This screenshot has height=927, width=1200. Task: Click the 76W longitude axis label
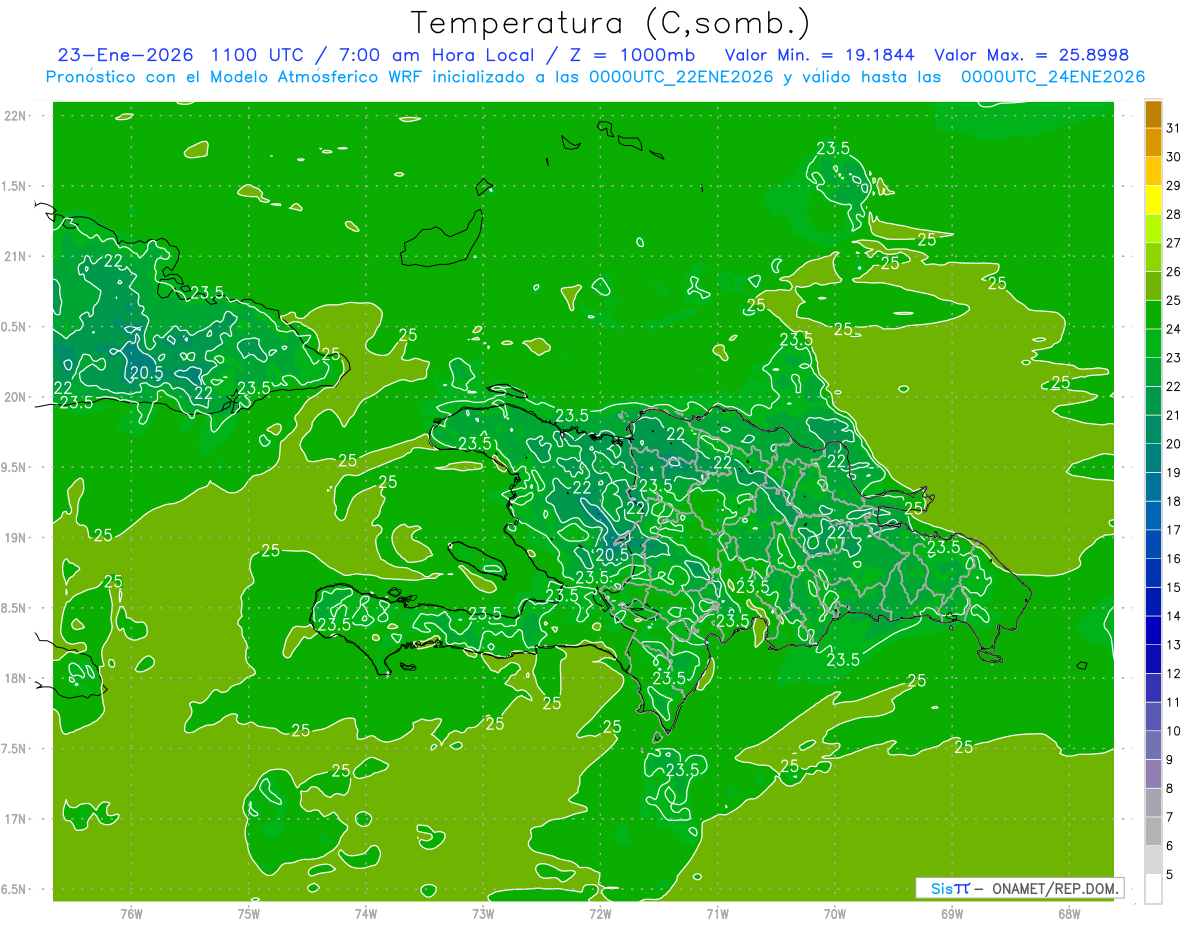[x=131, y=913]
